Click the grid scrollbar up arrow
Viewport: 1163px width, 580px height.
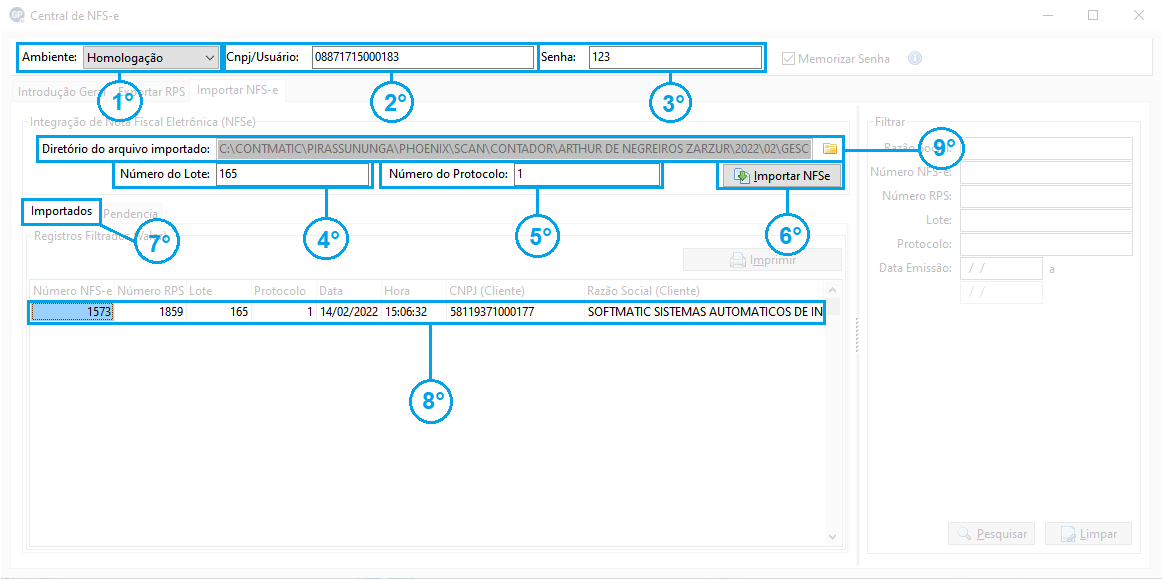(832, 290)
